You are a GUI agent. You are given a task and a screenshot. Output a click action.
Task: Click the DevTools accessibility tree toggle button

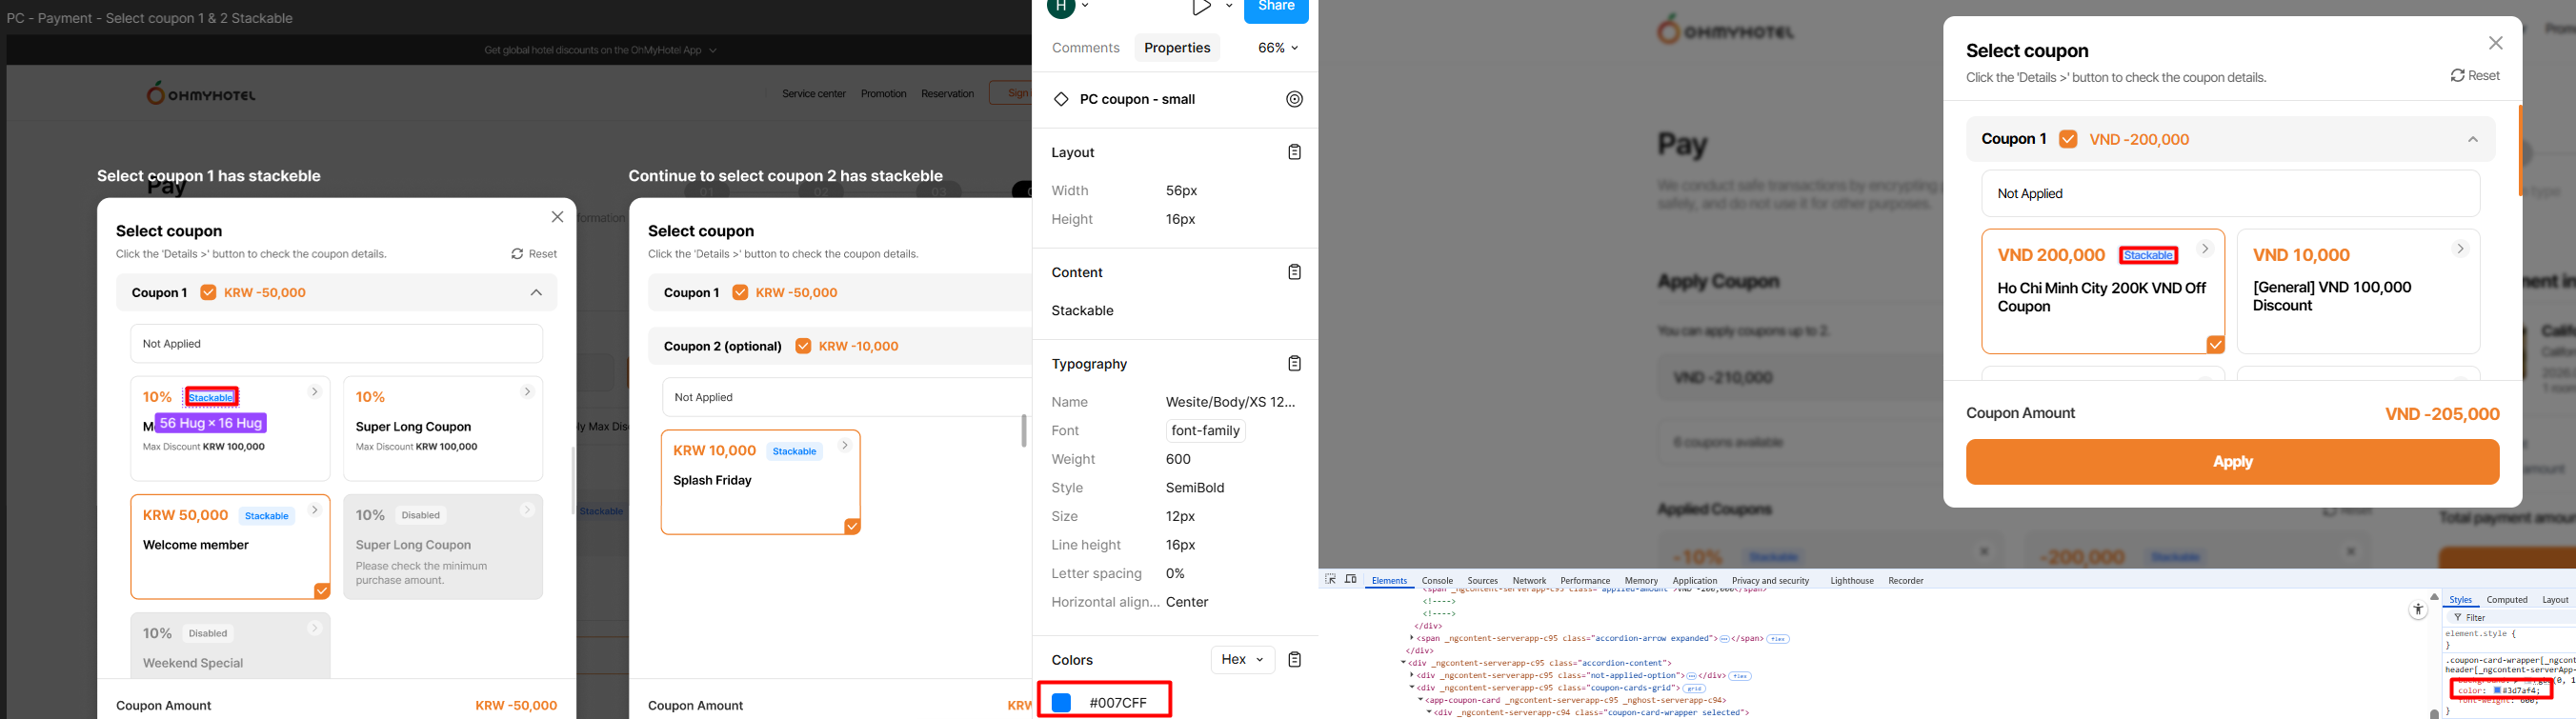coord(2418,609)
